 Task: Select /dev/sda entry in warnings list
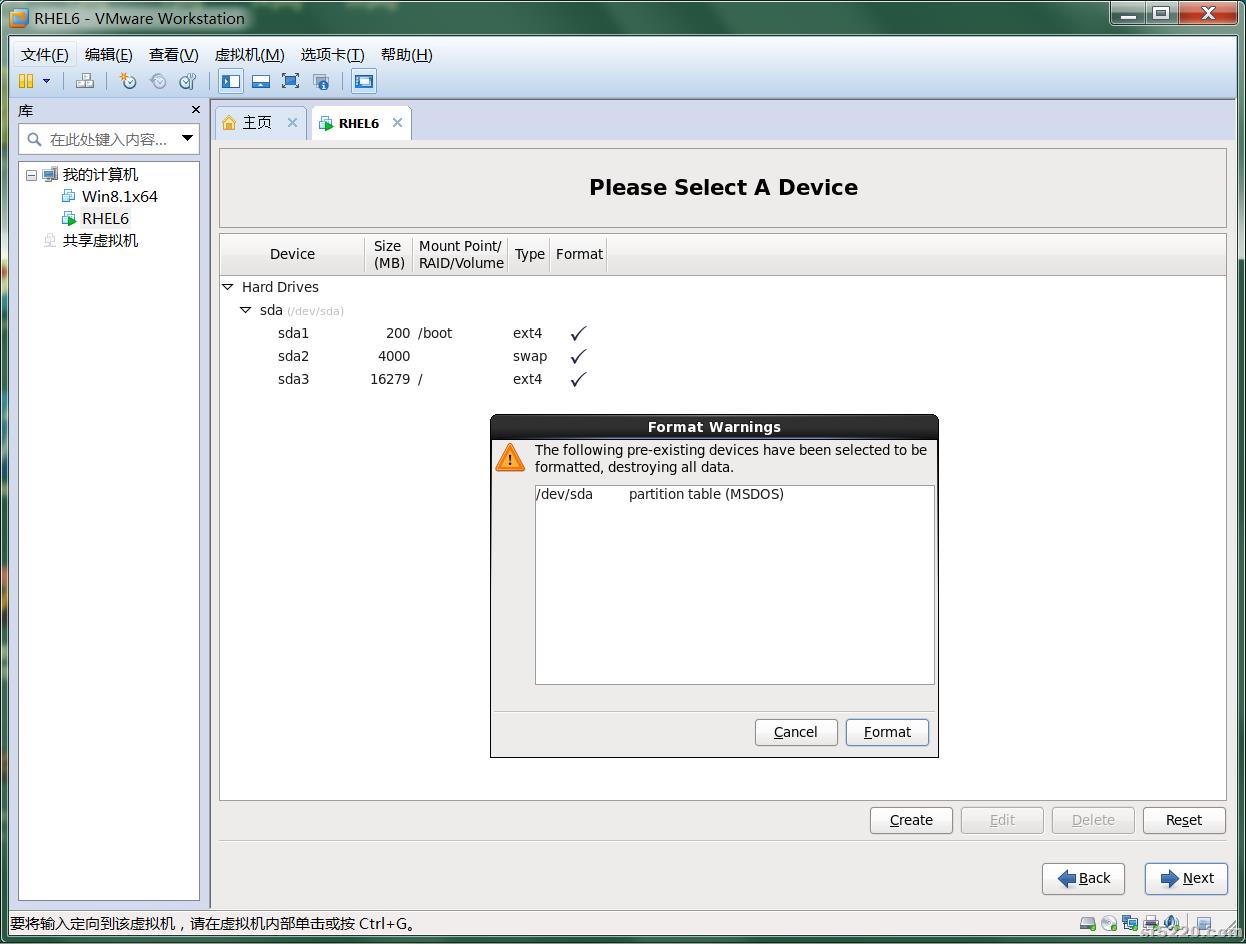[x=734, y=494]
